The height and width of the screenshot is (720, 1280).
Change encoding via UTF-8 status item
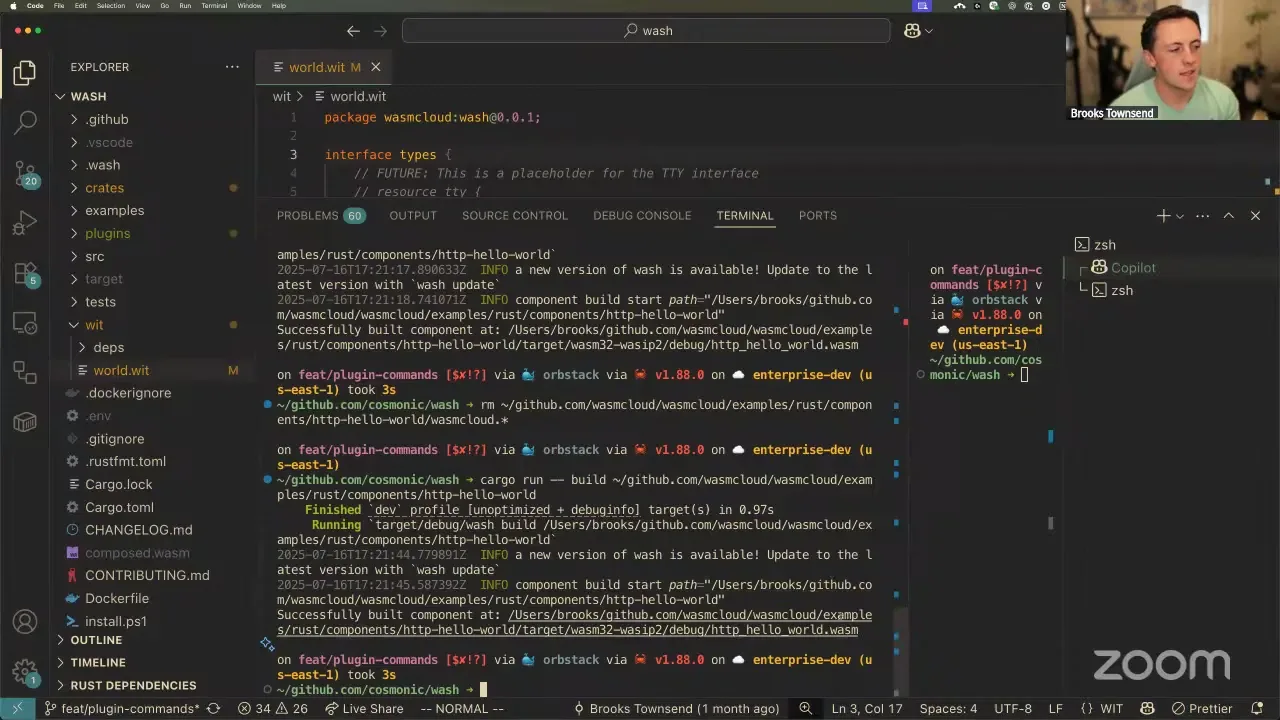1013,709
